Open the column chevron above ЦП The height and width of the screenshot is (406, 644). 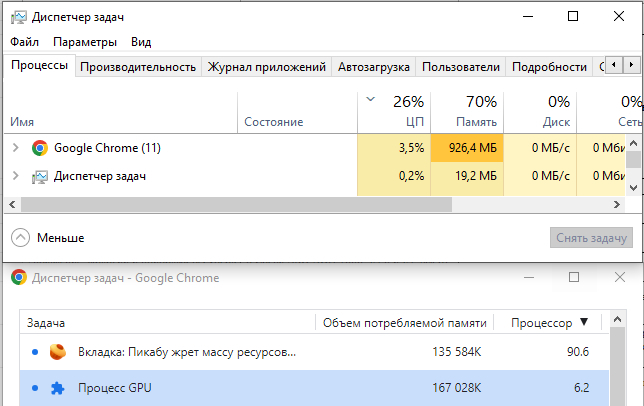point(371,100)
